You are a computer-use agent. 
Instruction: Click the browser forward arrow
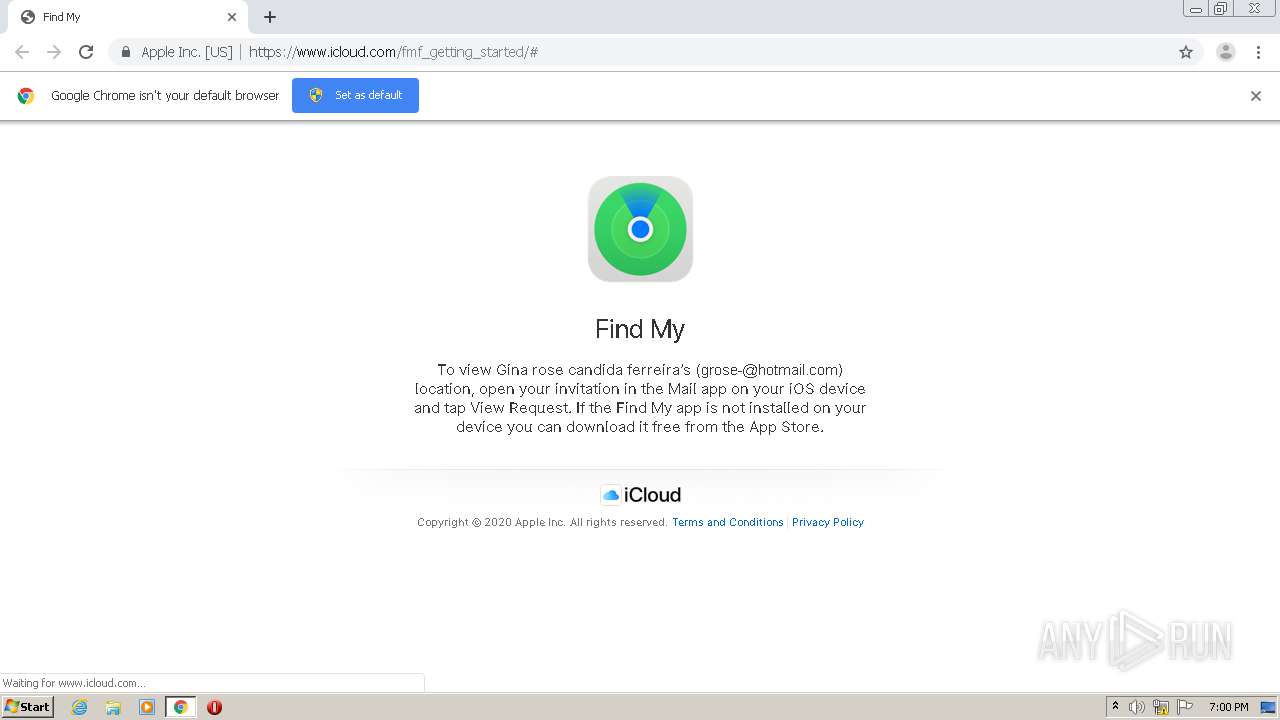pos(54,52)
